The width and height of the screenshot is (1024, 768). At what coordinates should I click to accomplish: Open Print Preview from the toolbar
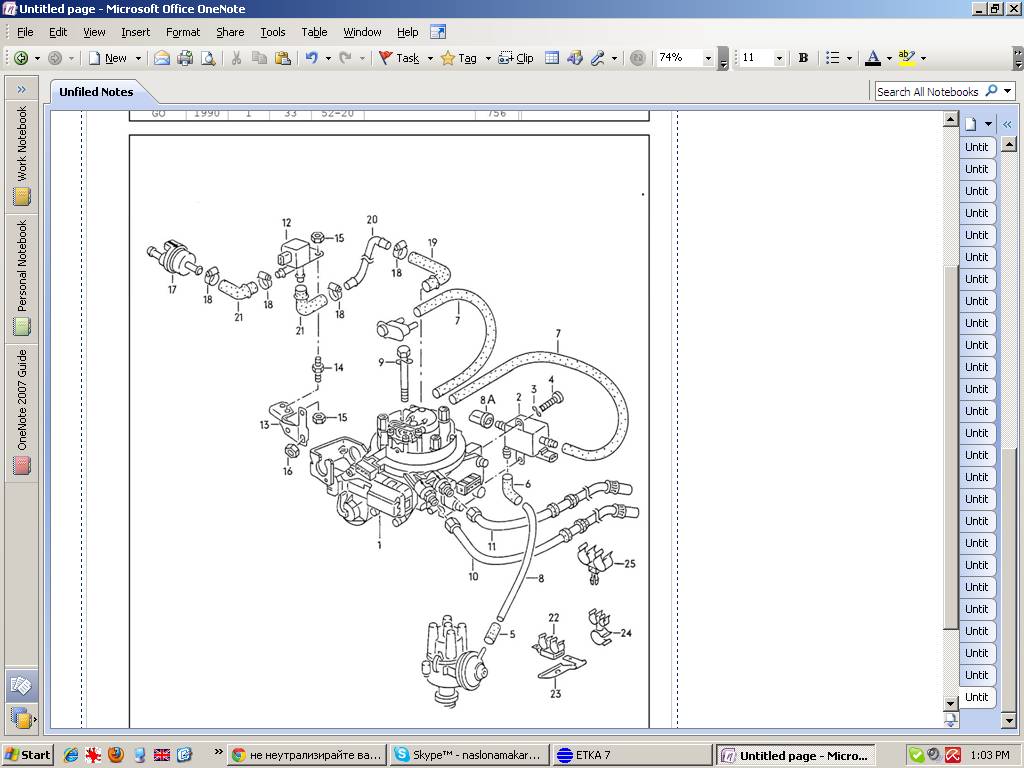pos(208,58)
